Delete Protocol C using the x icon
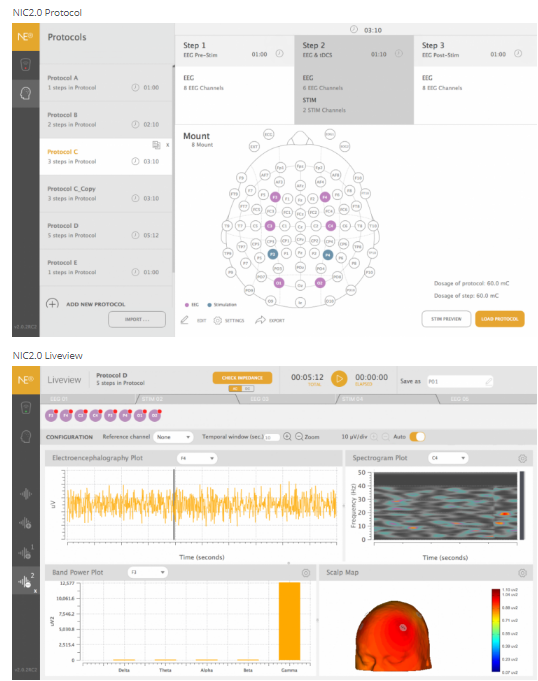Image resolution: width=538 pixels, height=681 pixels. pyautogui.click(x=168, y=145)
